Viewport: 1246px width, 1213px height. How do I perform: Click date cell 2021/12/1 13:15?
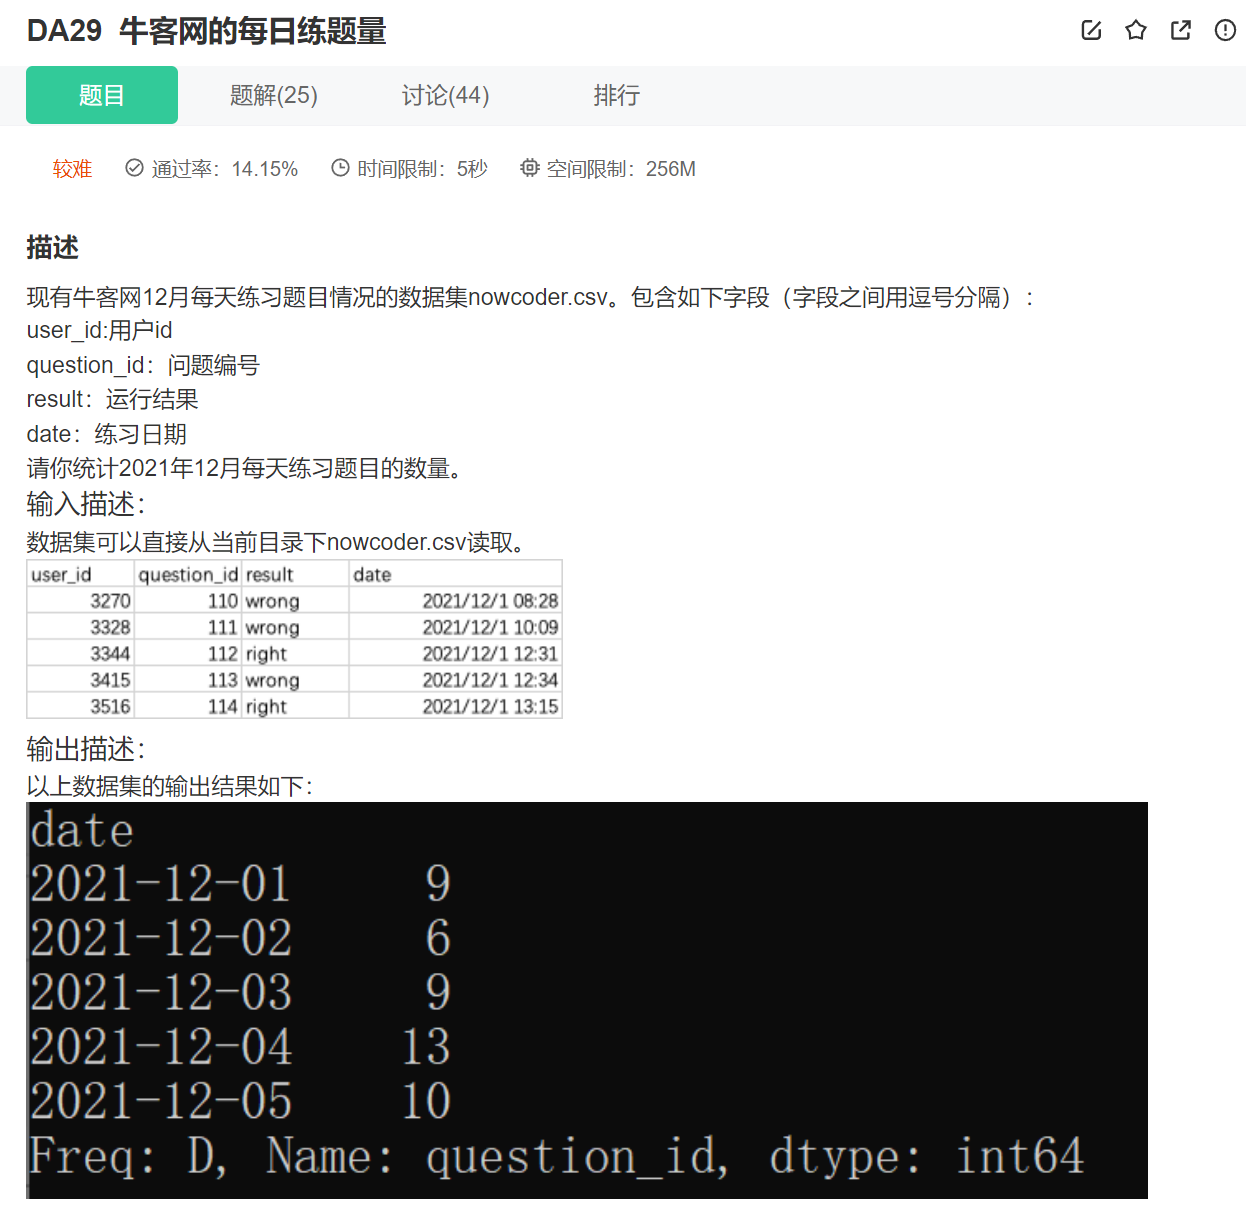pos(456,706)
